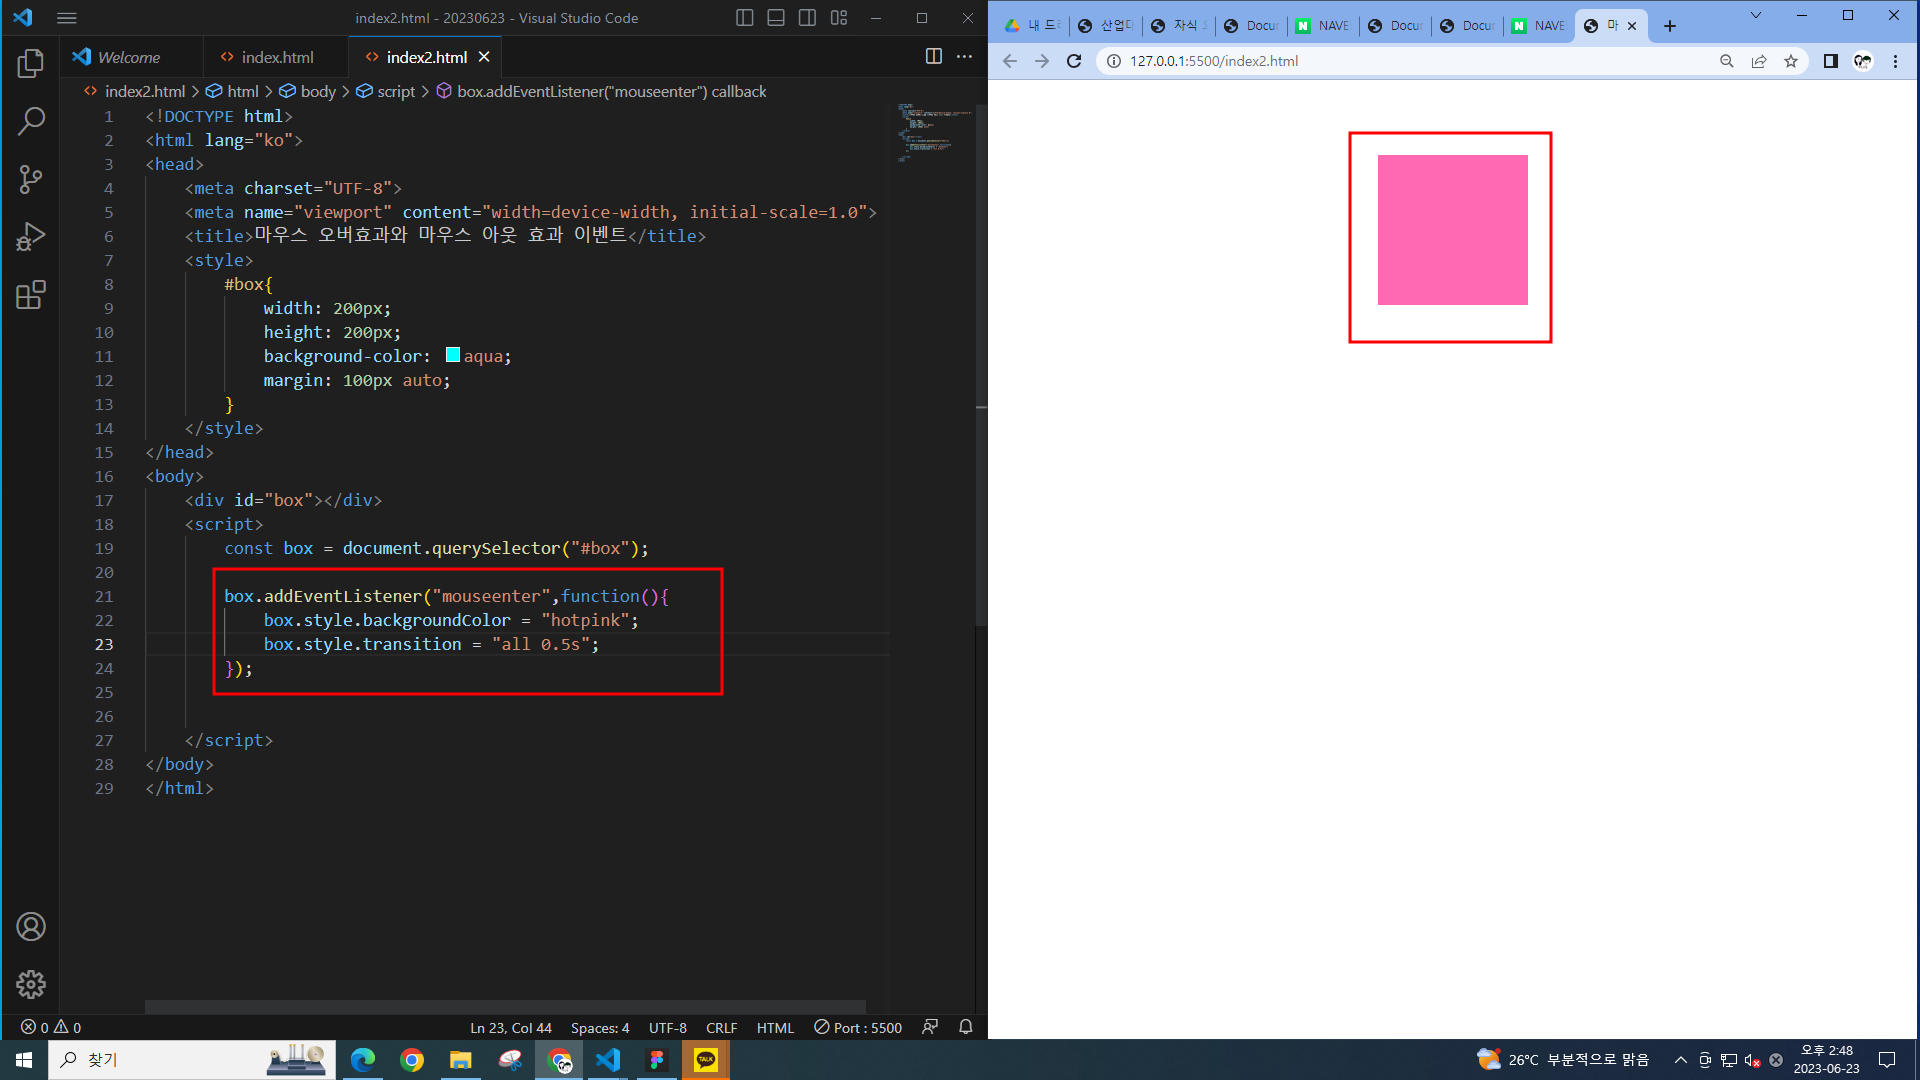Viewport: 1920px width, 1080px height.
Task: Switch to the index.html editor tab
Action: pyautogui.click(x=277, y=57)
